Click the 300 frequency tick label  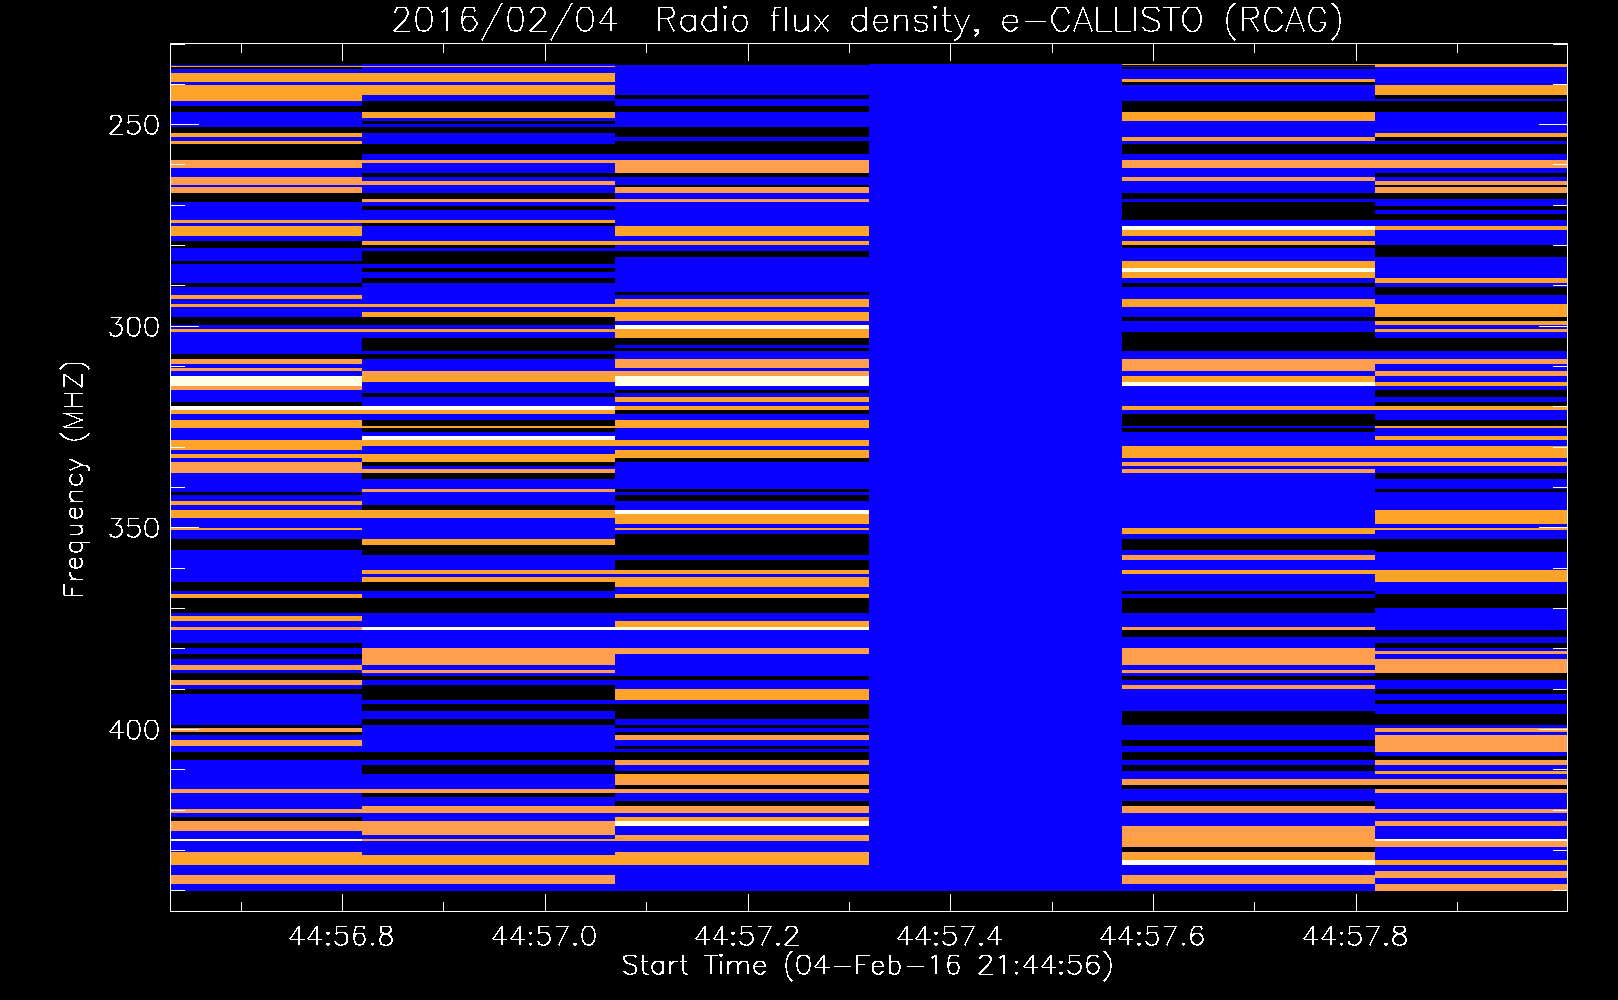click(134, 327)
